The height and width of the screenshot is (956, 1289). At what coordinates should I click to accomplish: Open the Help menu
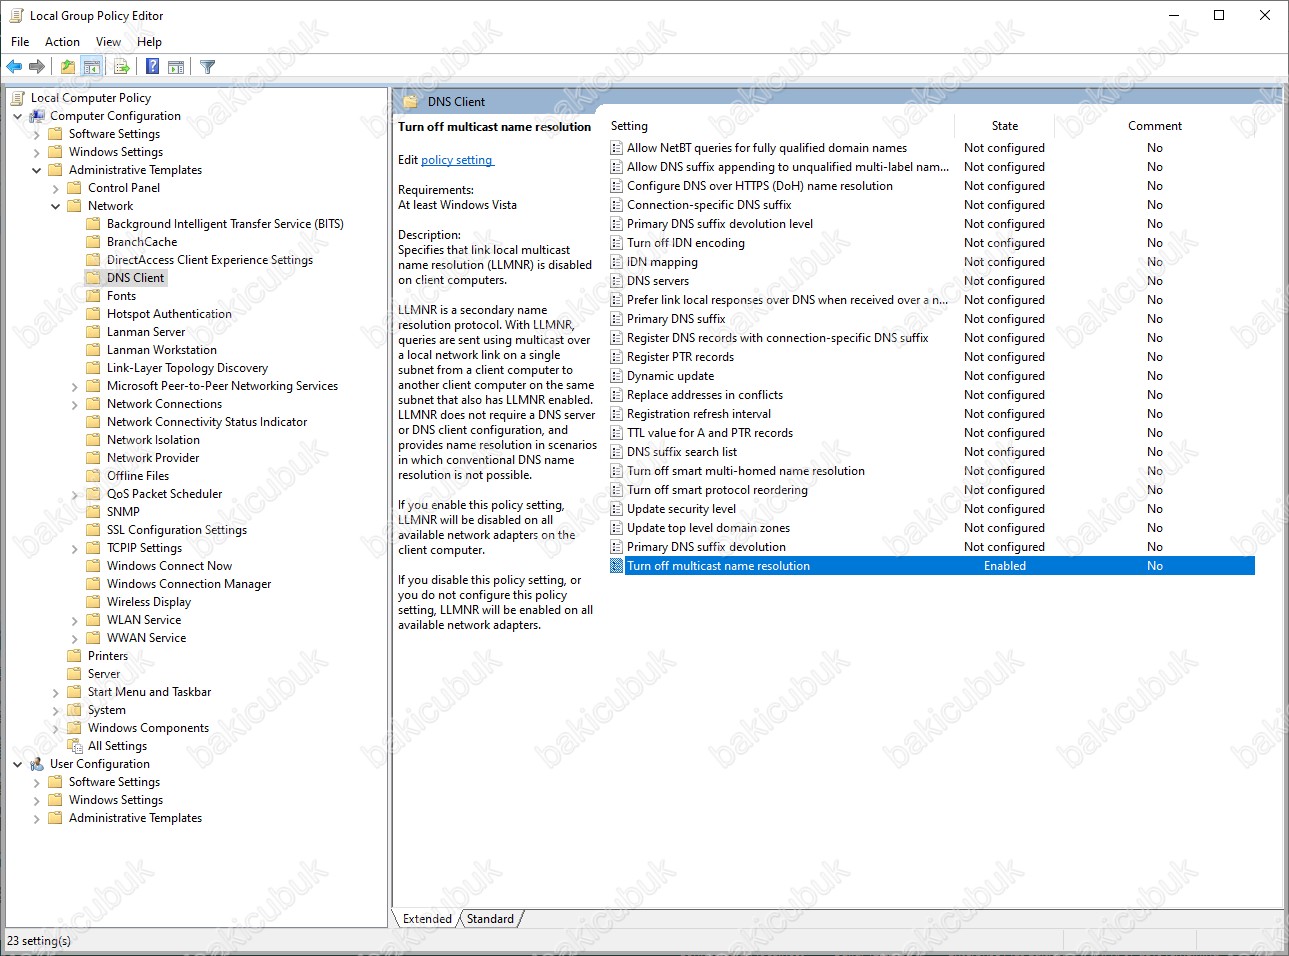[149, 42]
